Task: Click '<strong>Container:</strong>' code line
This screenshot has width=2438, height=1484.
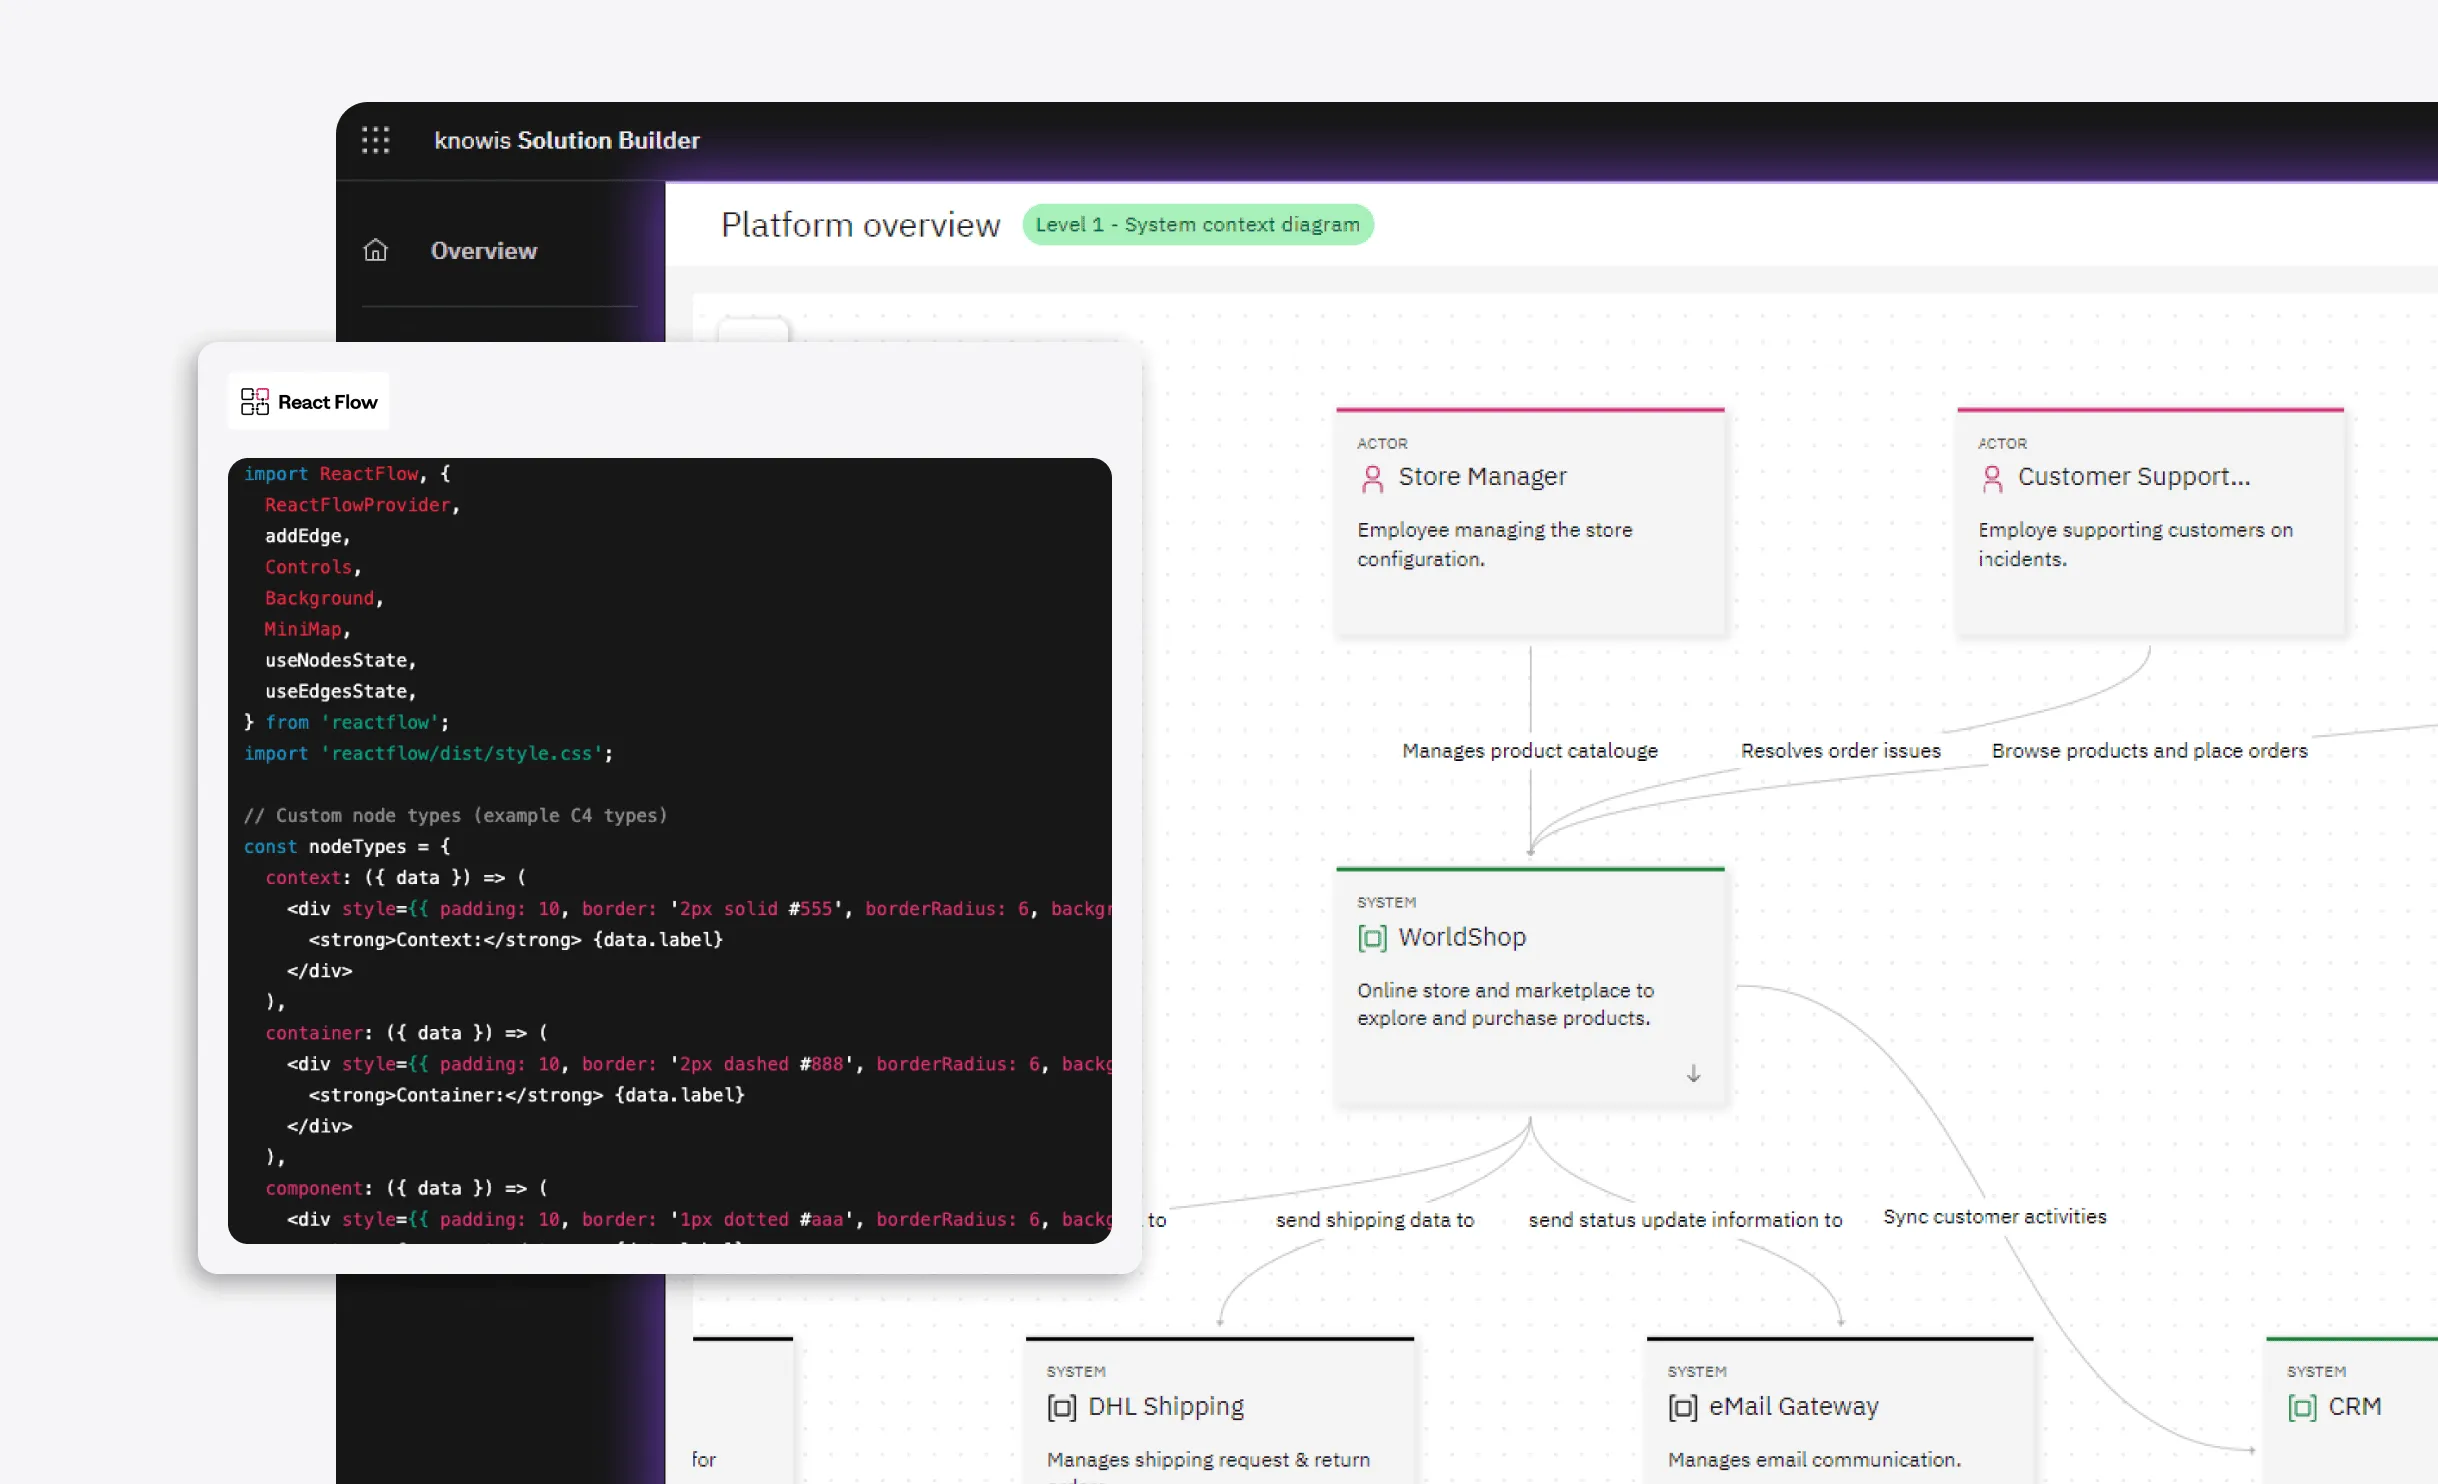Action: [x=526, y=1095]
